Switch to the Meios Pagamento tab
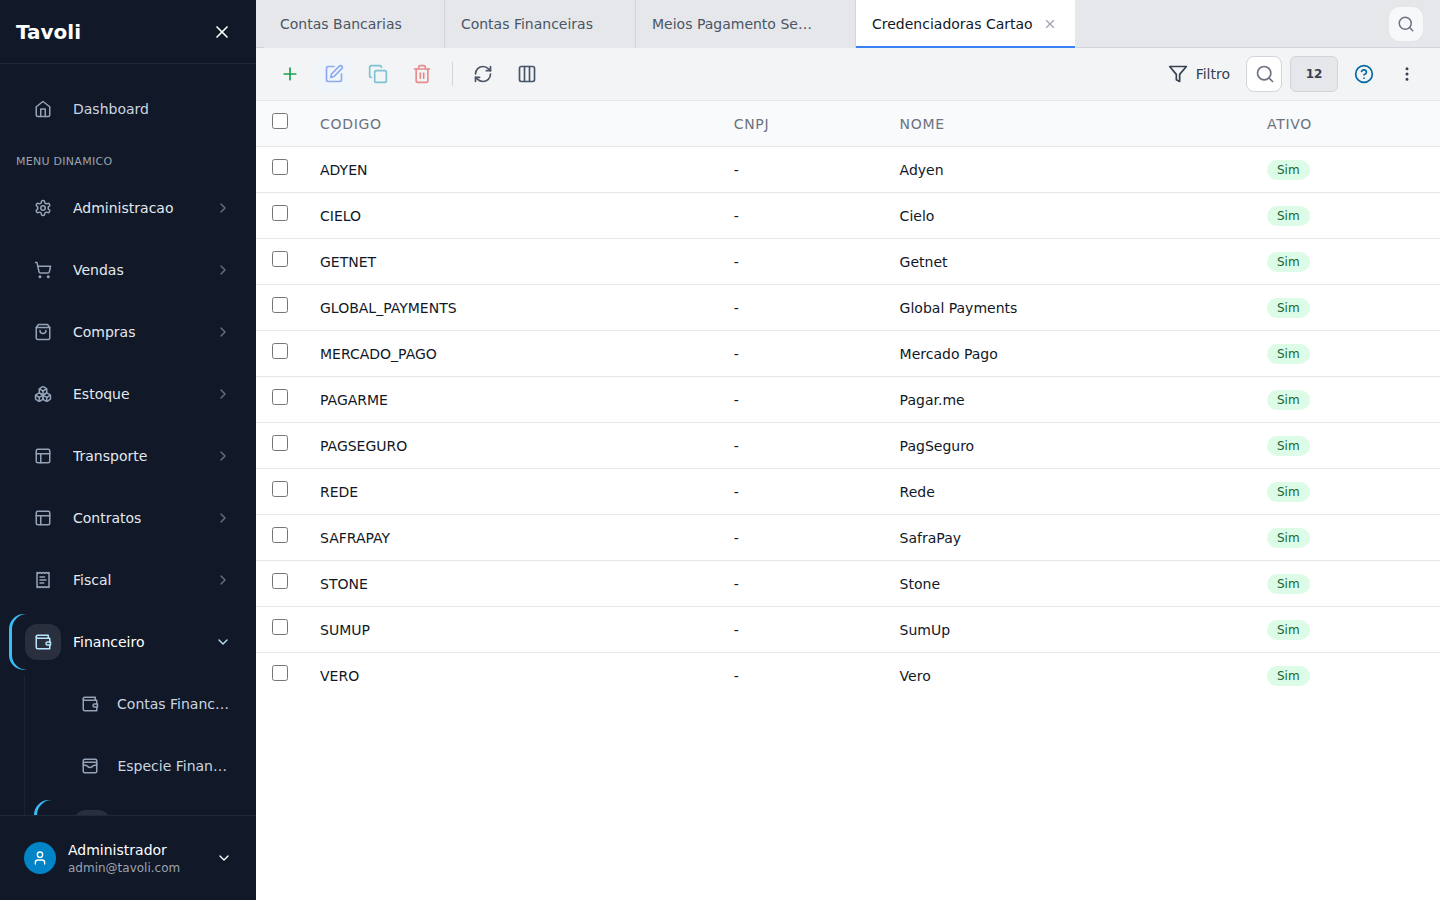The image size is (1440, 900). point(745,24)
